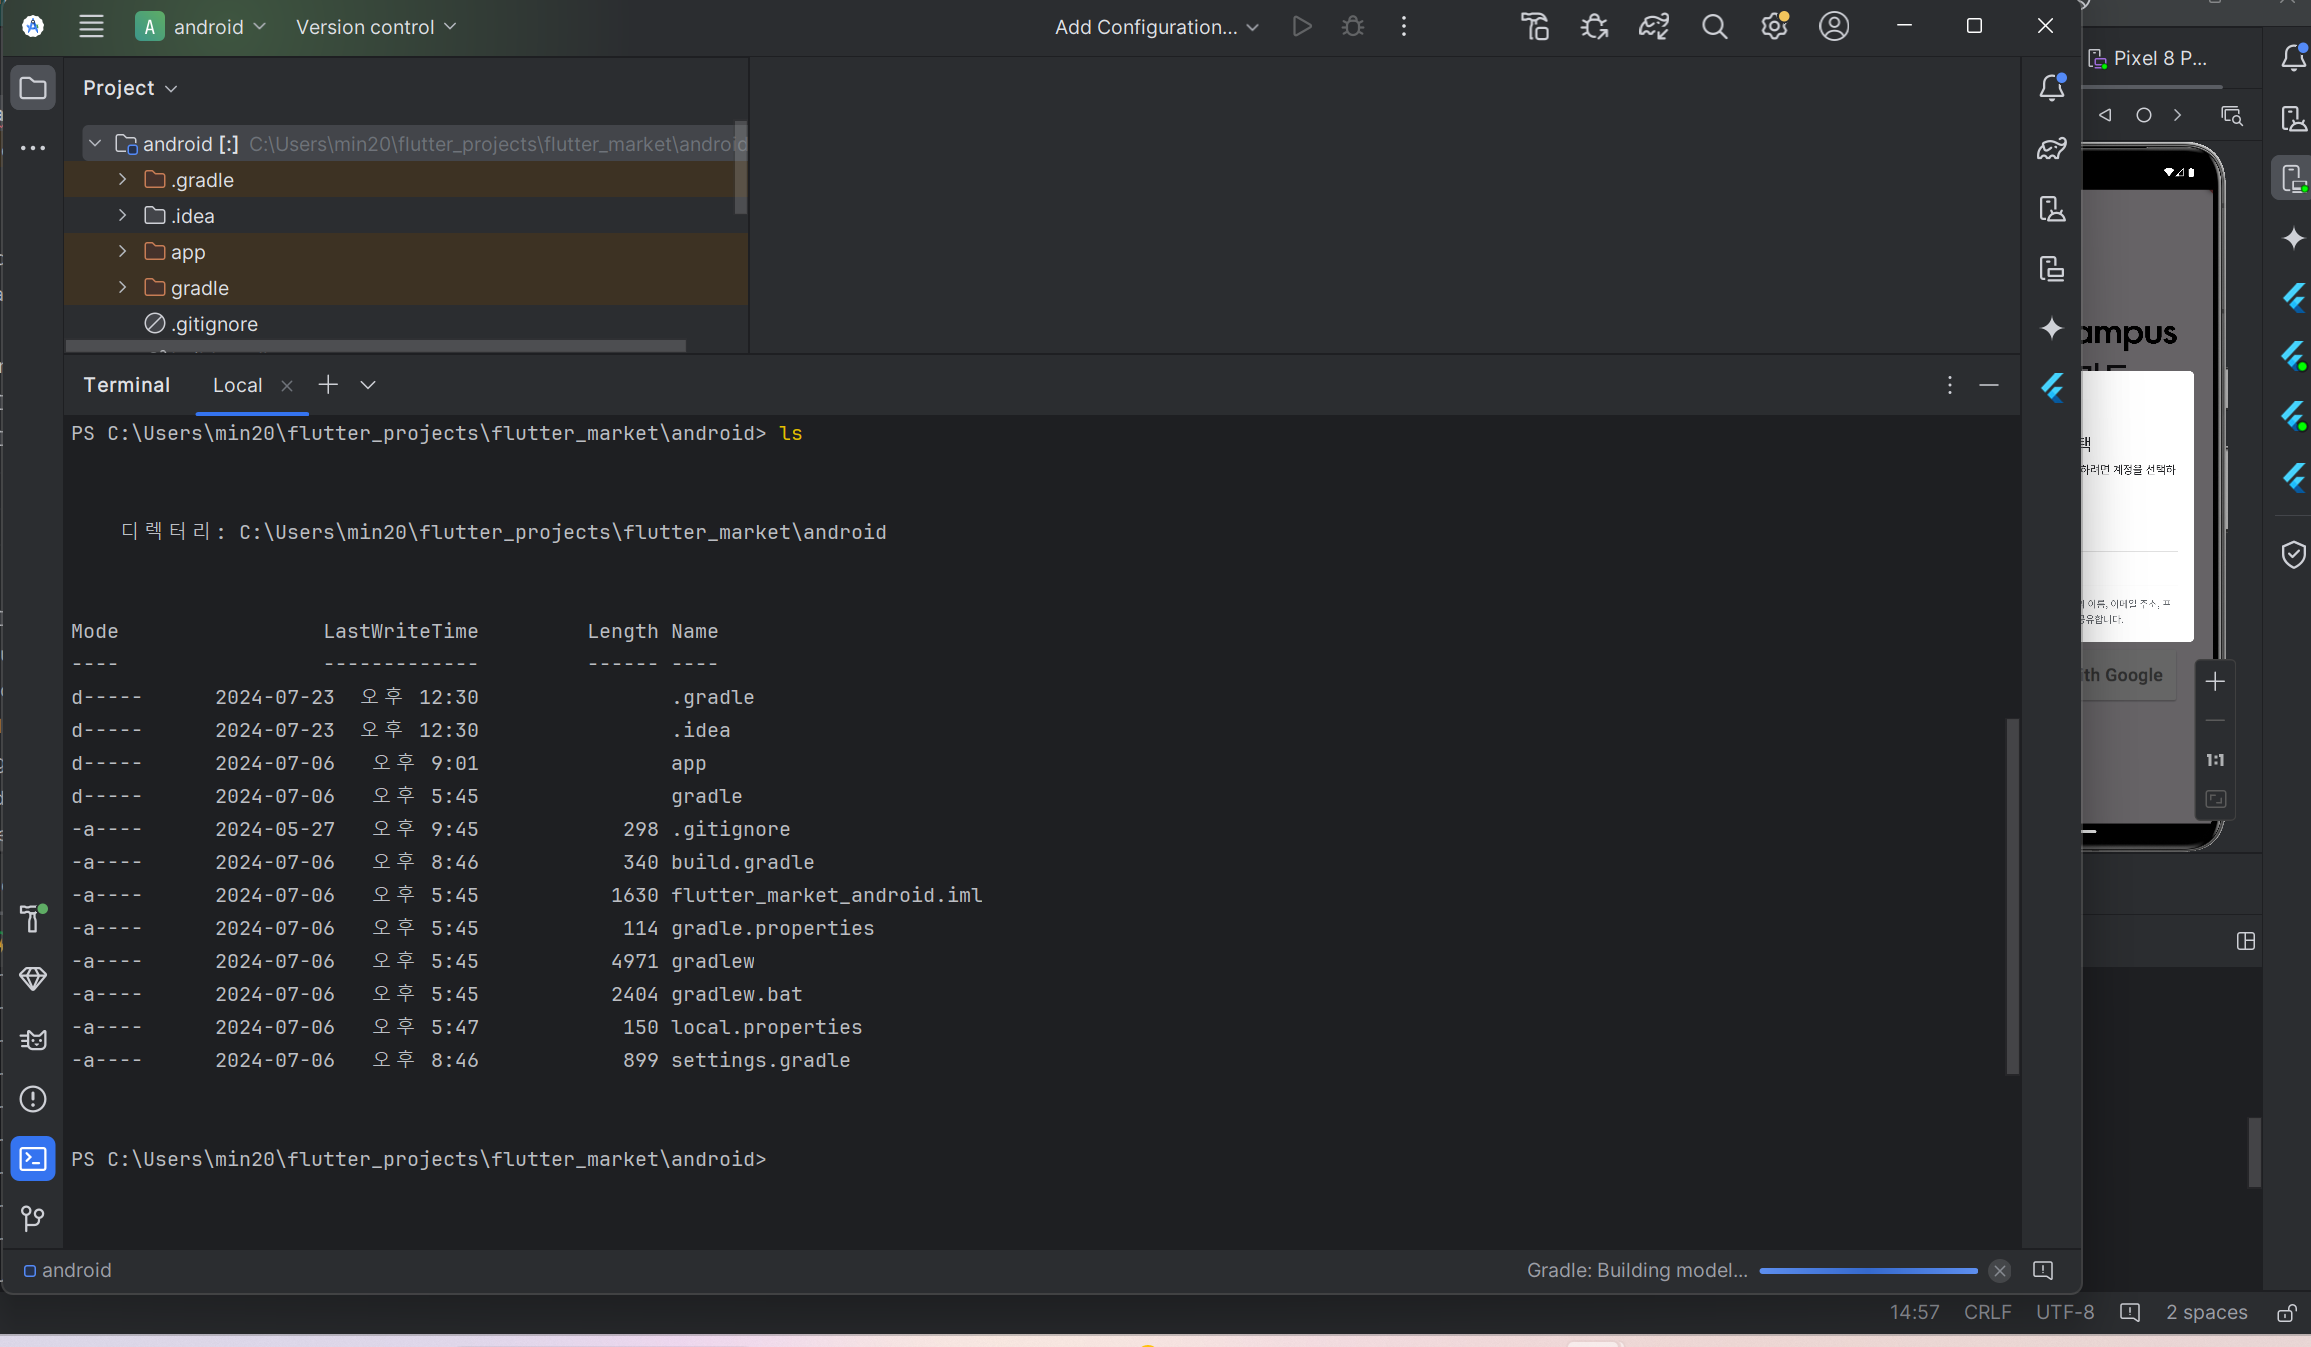Click Sync Project with Gradle Files icon
2311x1347 pixels.
tap(1654, 27)
